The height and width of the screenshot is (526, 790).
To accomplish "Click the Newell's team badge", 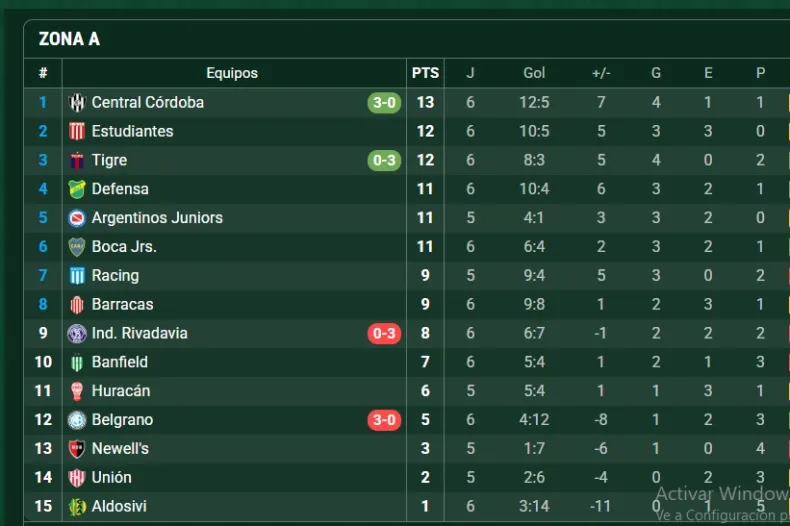I will tap(77, 449).
